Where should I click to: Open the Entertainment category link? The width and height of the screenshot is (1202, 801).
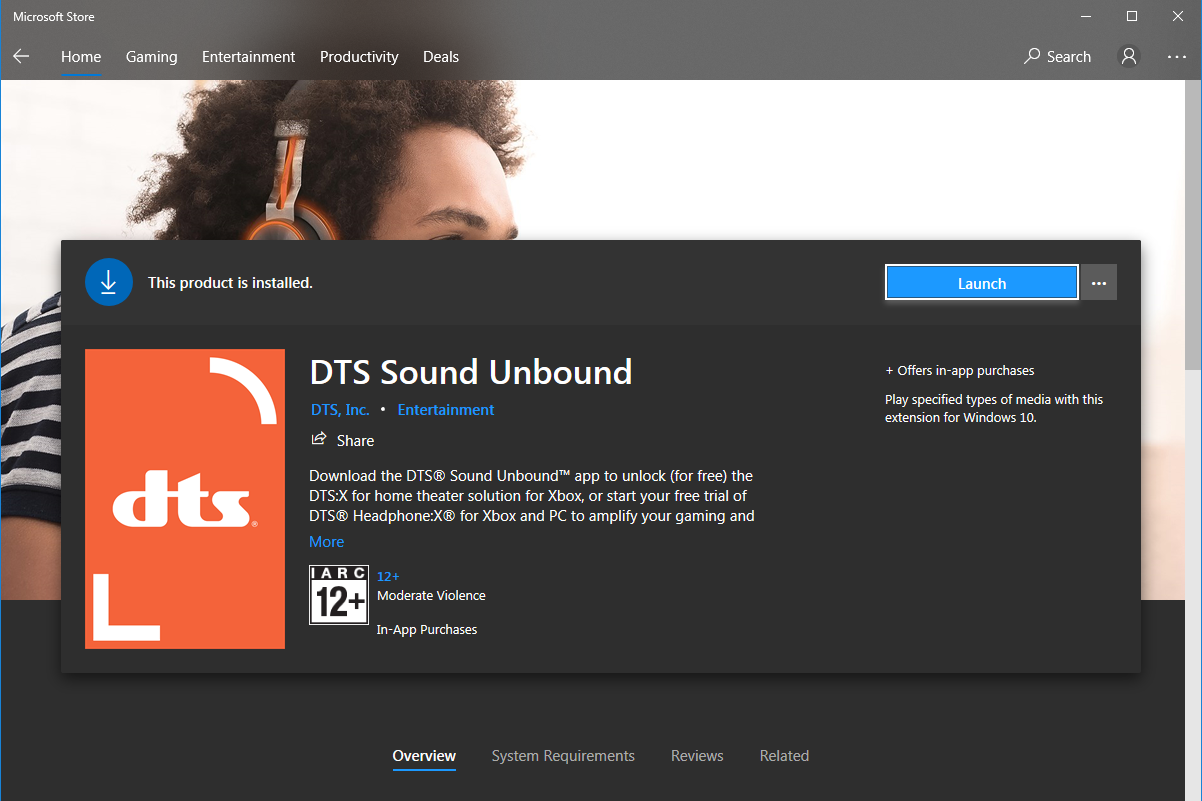coord(446,410)
